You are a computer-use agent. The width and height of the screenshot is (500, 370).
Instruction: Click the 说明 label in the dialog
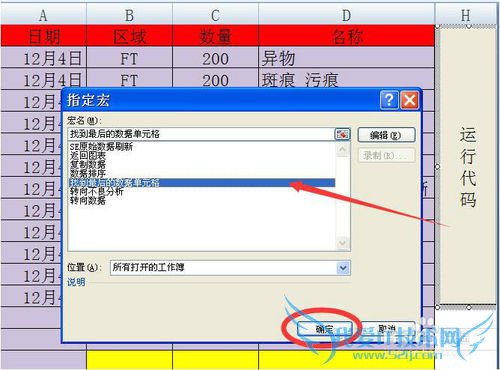pos(76,282)
